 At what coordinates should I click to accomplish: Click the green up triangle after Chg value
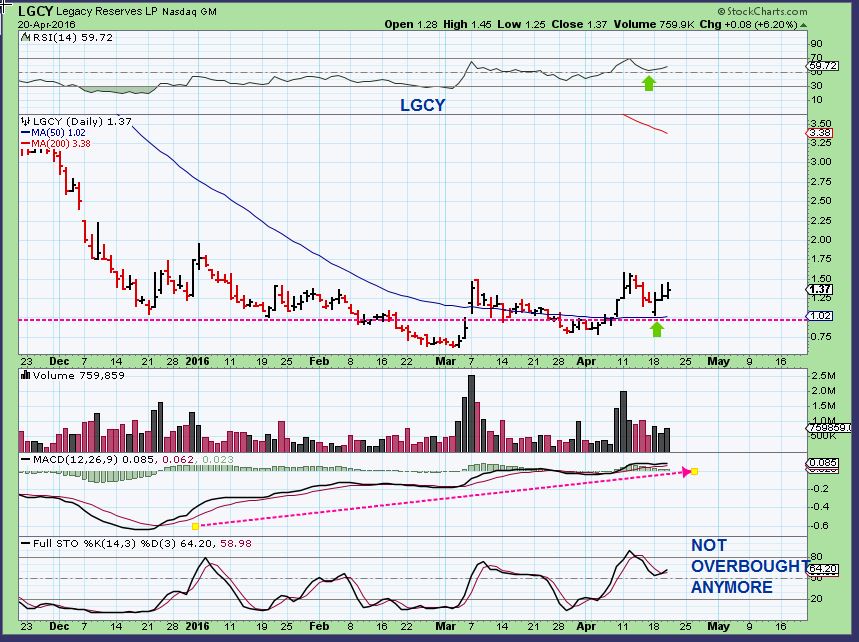803,25
